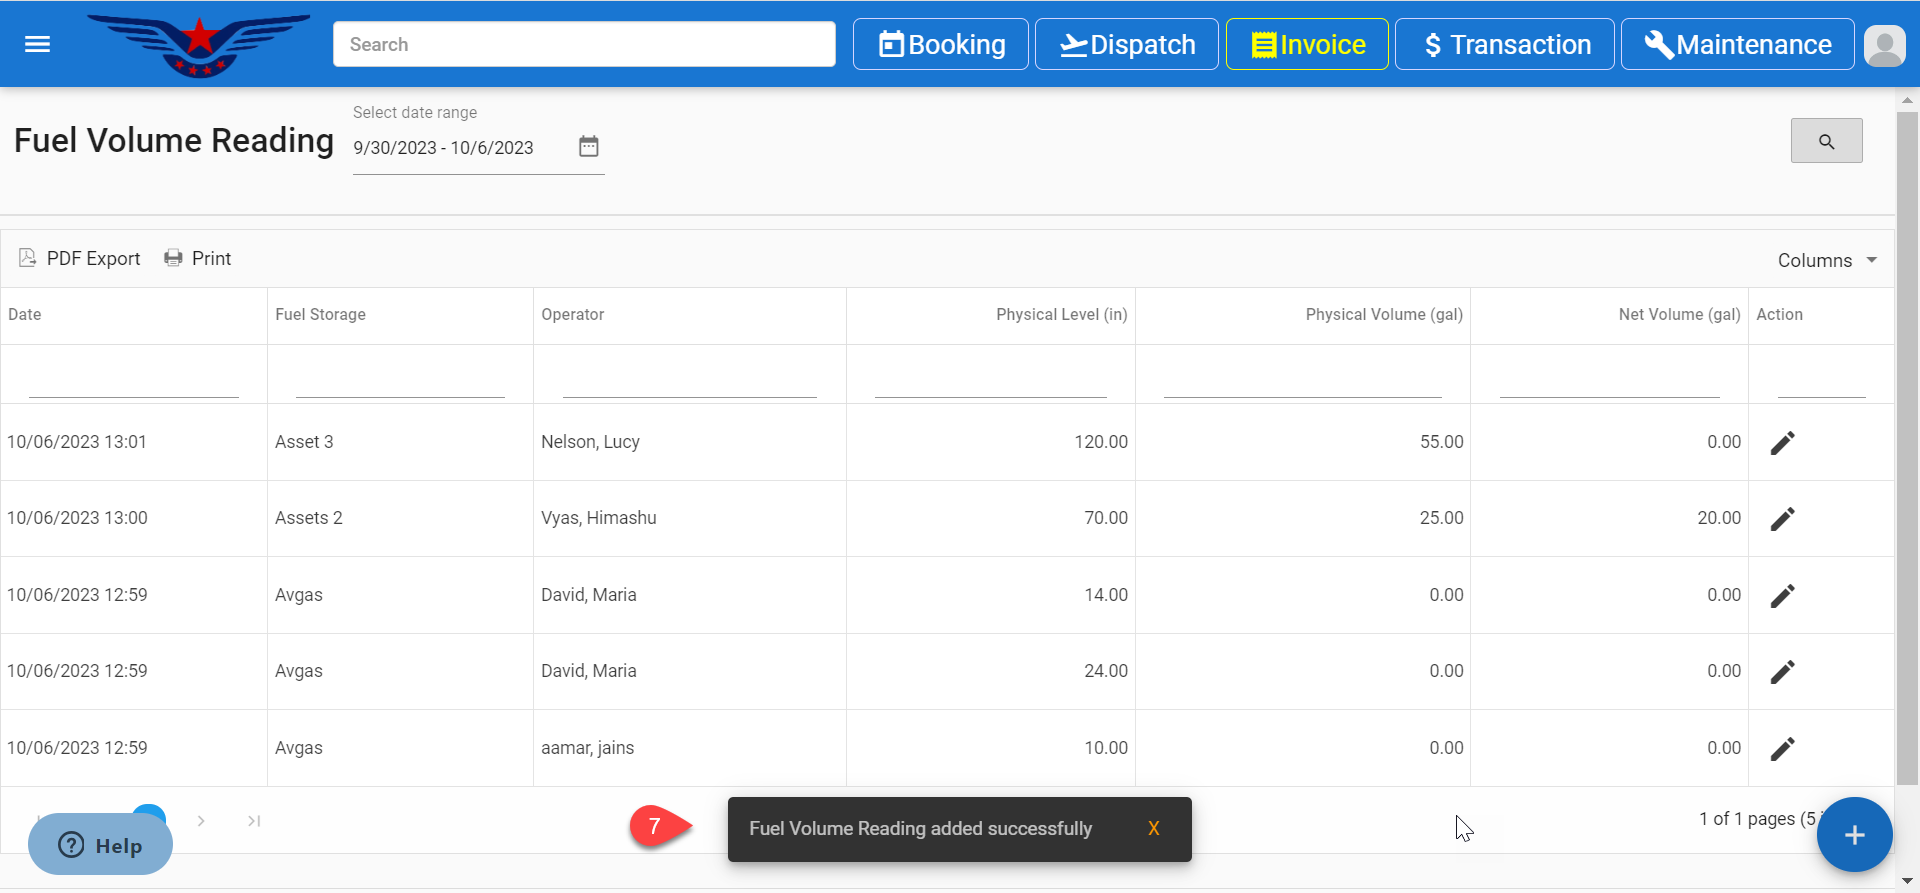Edit the Asset 3 reading row
This screenshot has height=893, width=1920.
pyautogui.click(x=1782, y=443)
